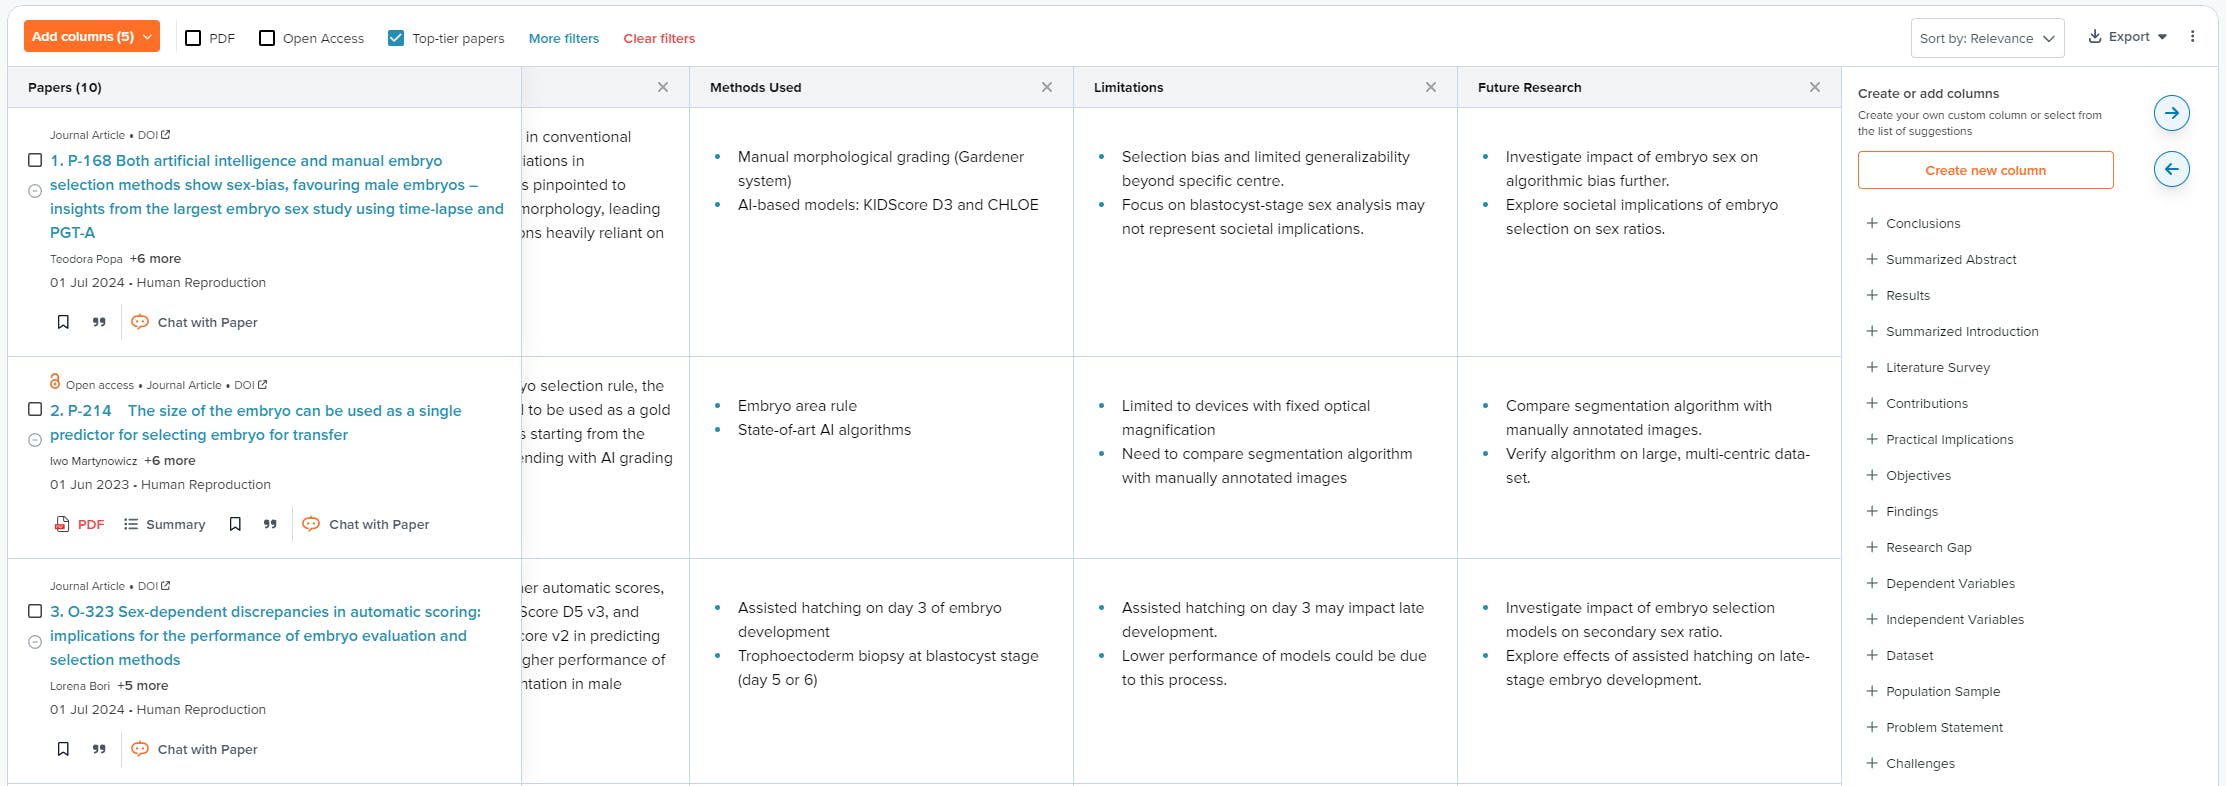Toggle the Open Access filter checkbox
Image resolution: width=2226 pixels, height=786 pixels.
[x=267, y=38]
